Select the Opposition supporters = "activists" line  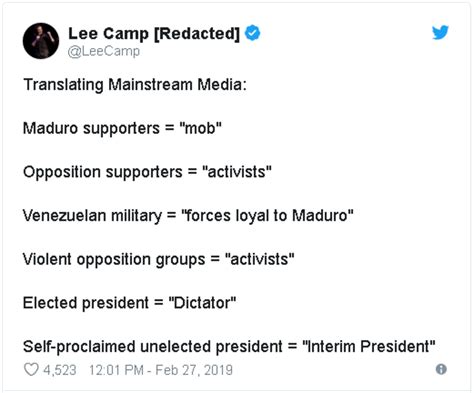click(147, 172)
